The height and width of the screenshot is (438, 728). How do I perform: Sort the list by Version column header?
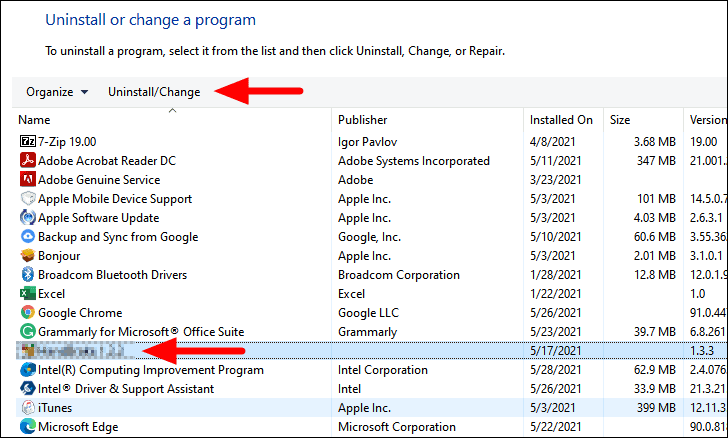click(708, 120)
